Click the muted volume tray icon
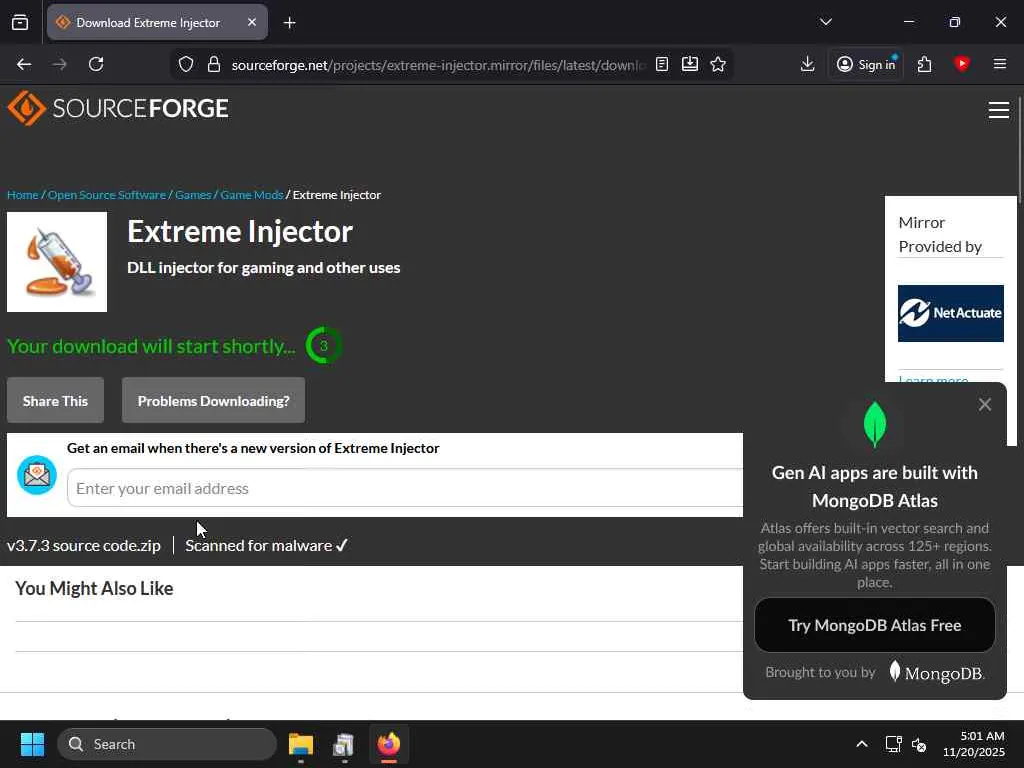This screenshot has height=768, width=1024. tap(920, 744)
